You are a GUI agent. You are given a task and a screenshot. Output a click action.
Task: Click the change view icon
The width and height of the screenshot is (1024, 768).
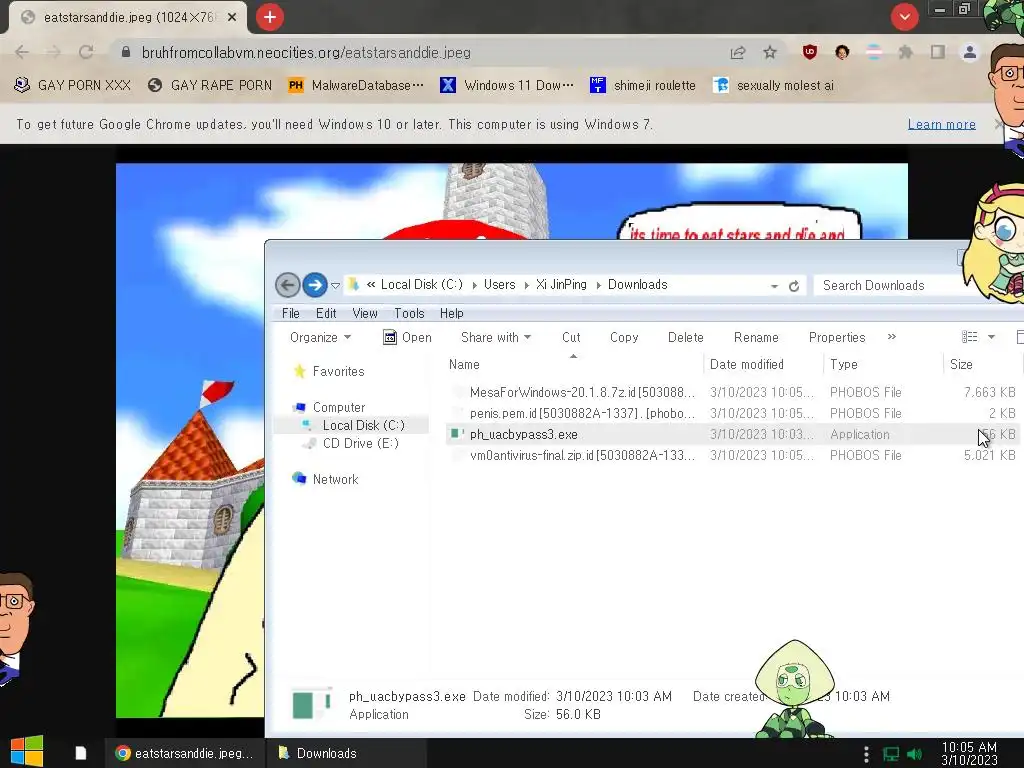(x=970, y=337)
